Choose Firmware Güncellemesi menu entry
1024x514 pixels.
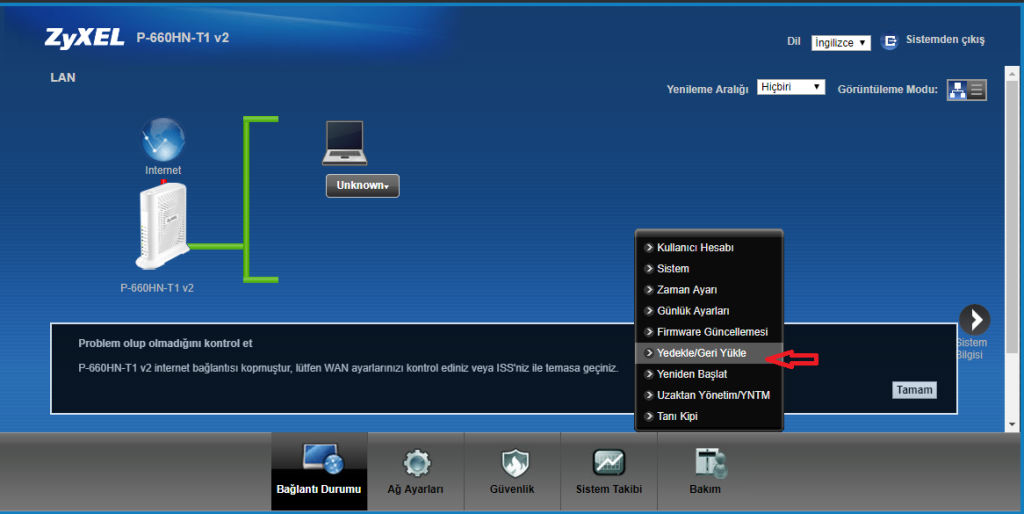tap(709, 332)
